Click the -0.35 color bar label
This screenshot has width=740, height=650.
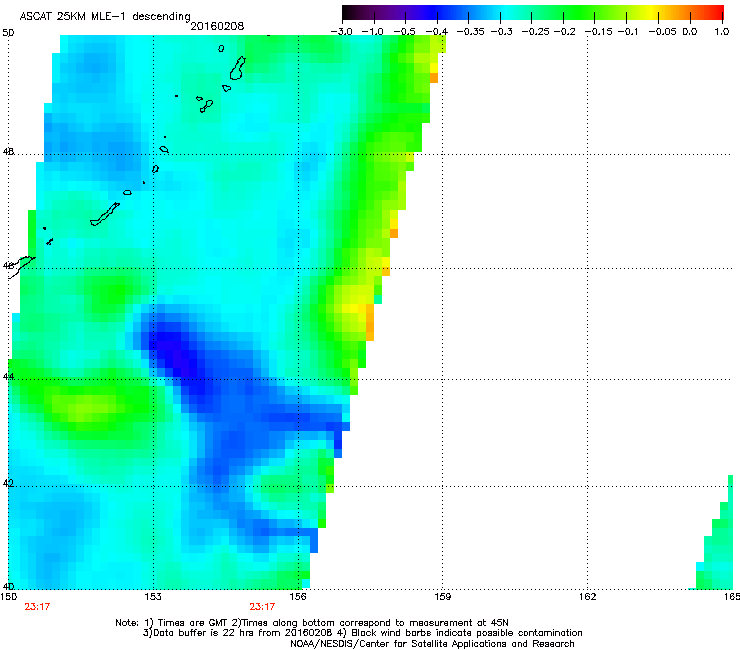click(471, 32)
